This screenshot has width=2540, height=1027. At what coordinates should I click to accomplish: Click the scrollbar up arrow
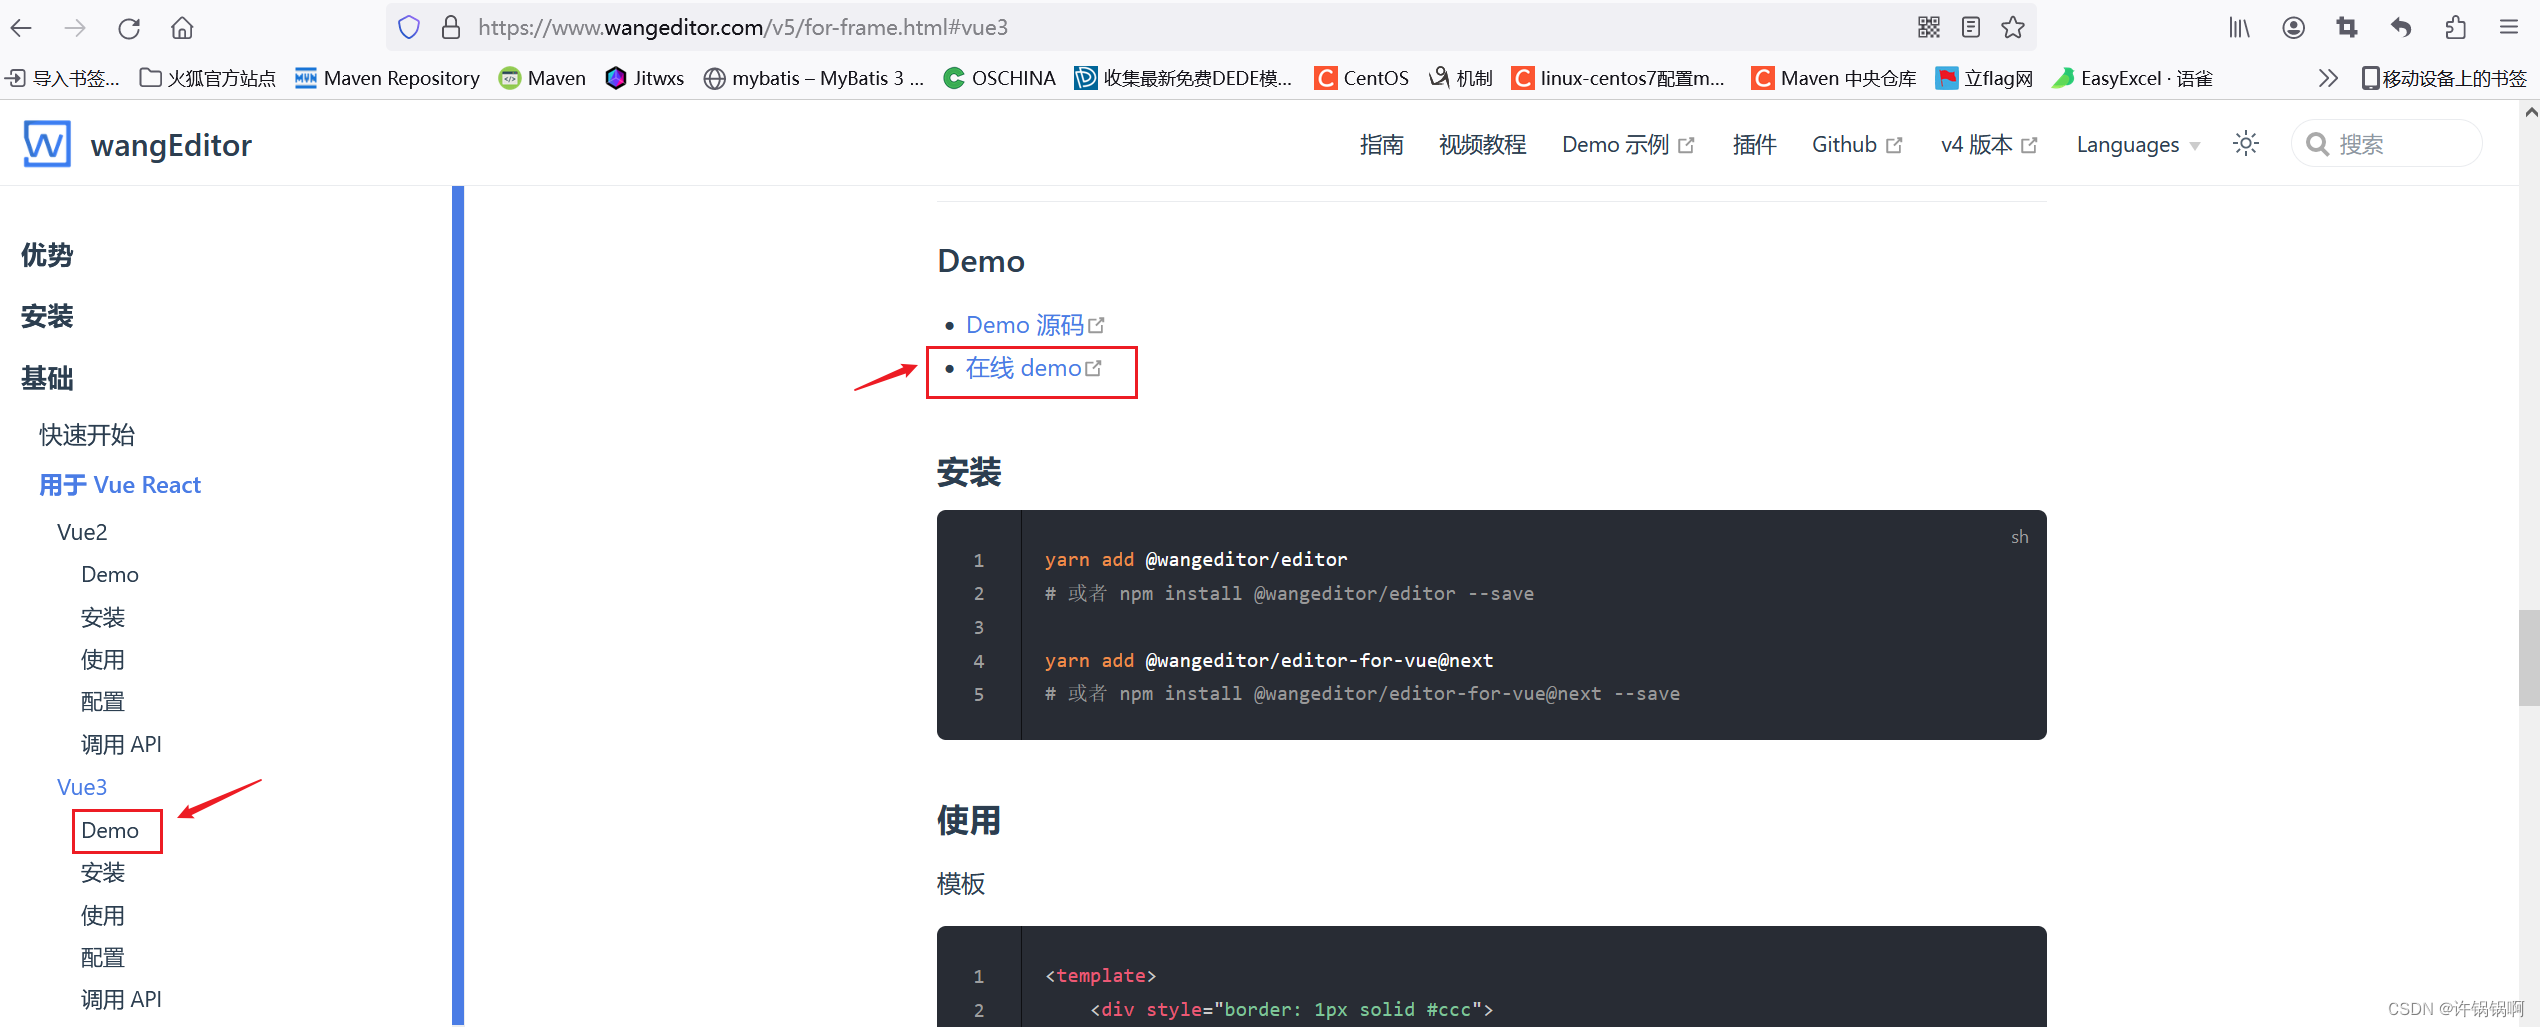click(2530, 112)
